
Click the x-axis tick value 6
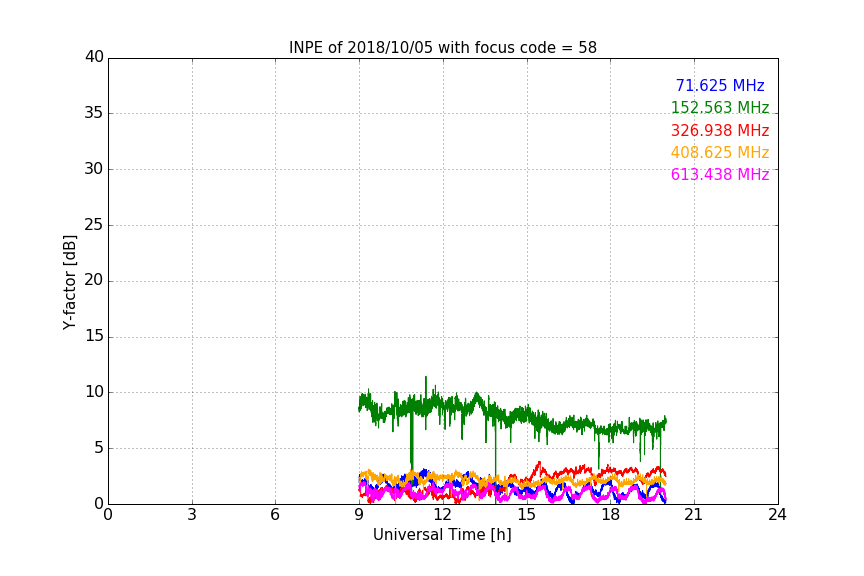(x=275, y=515)
